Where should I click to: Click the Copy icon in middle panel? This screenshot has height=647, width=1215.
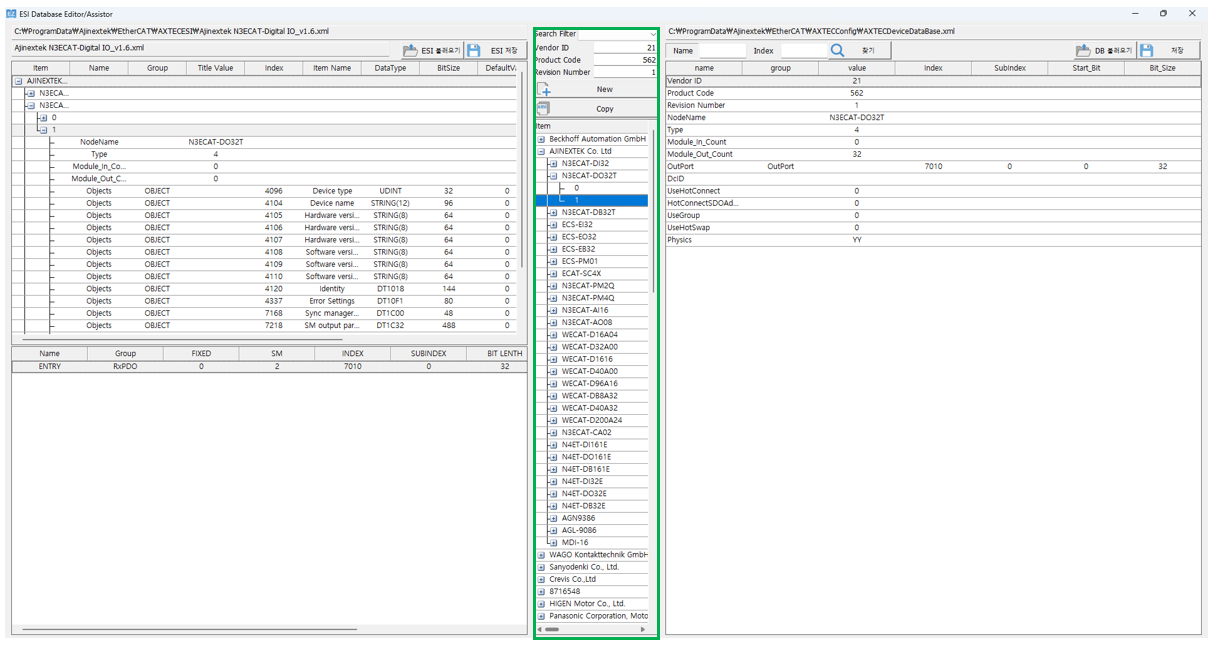click(x=543, y=108)
